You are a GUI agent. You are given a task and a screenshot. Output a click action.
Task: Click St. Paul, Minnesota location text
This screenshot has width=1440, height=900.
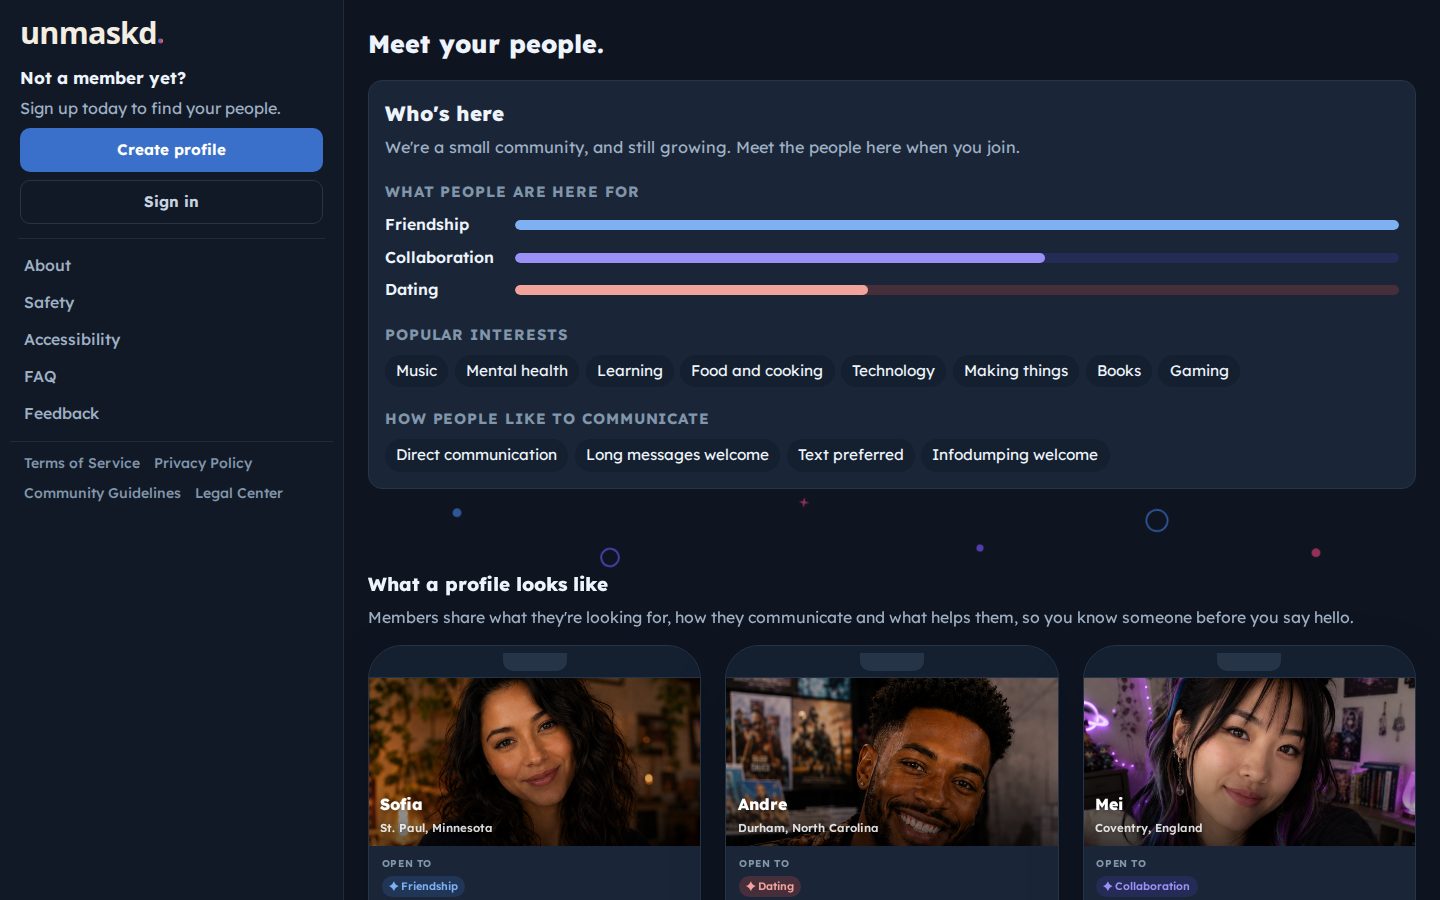436,828
